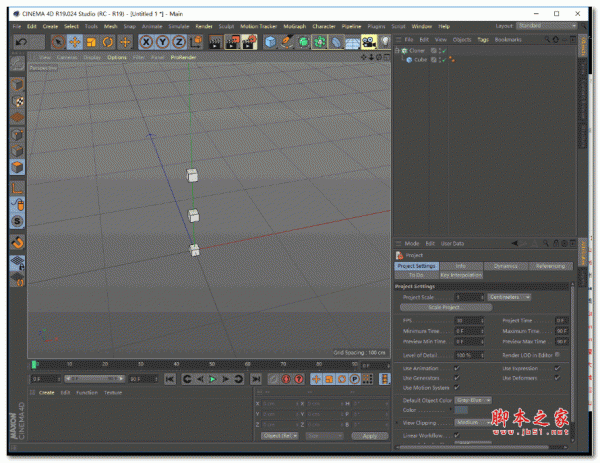The image size is (600, 463).
Task: Toggle Cloner enabled green checkmark
Action: coord(444,51)
